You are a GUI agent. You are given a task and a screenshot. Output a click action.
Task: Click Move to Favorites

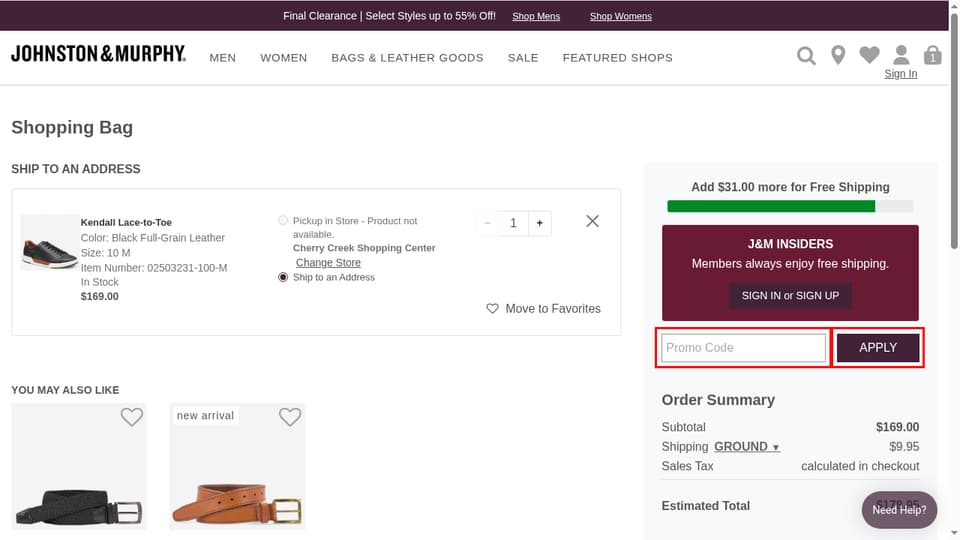[x=543, y=309]
